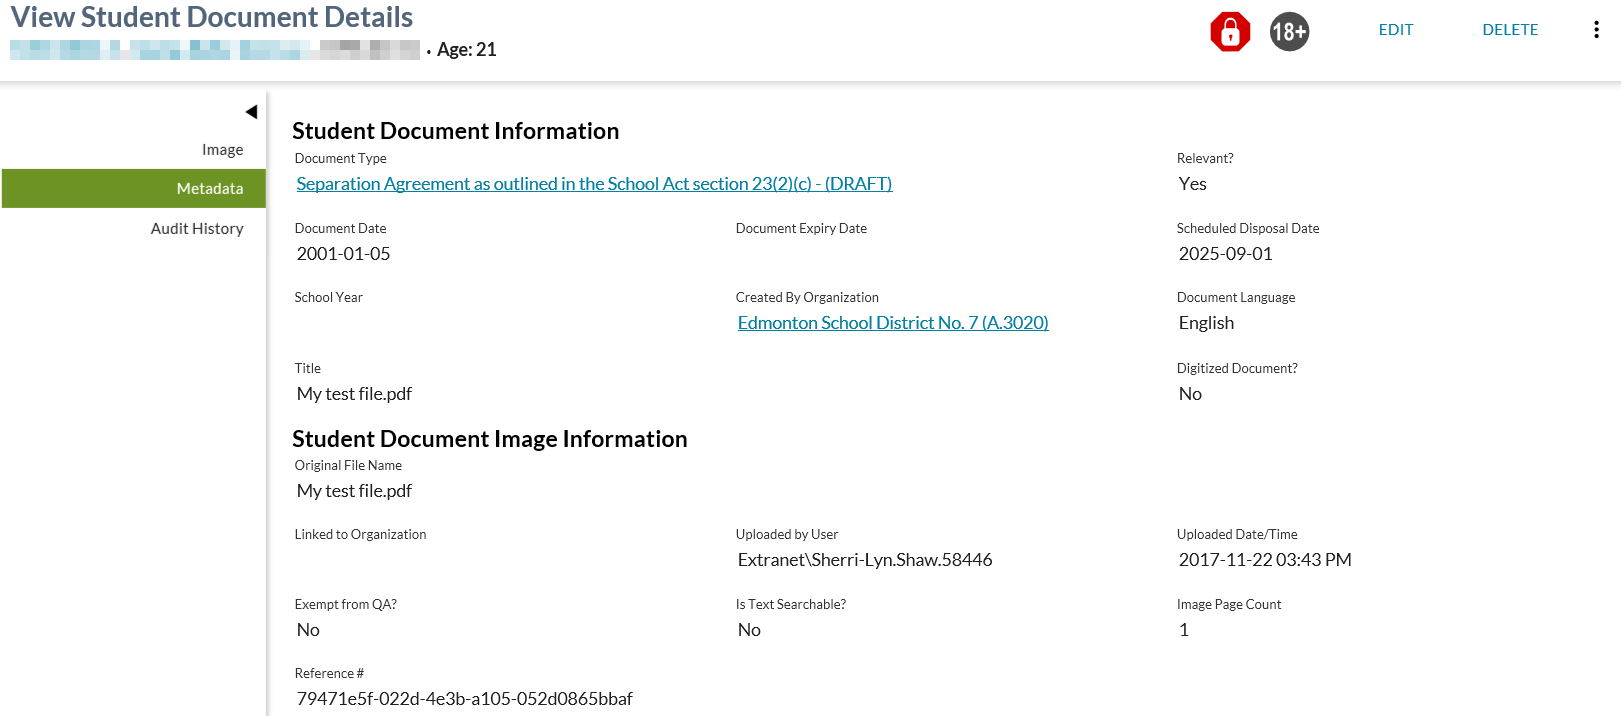Click the Reference # GUID value
Screen dimensions: 1624x716
464,699
